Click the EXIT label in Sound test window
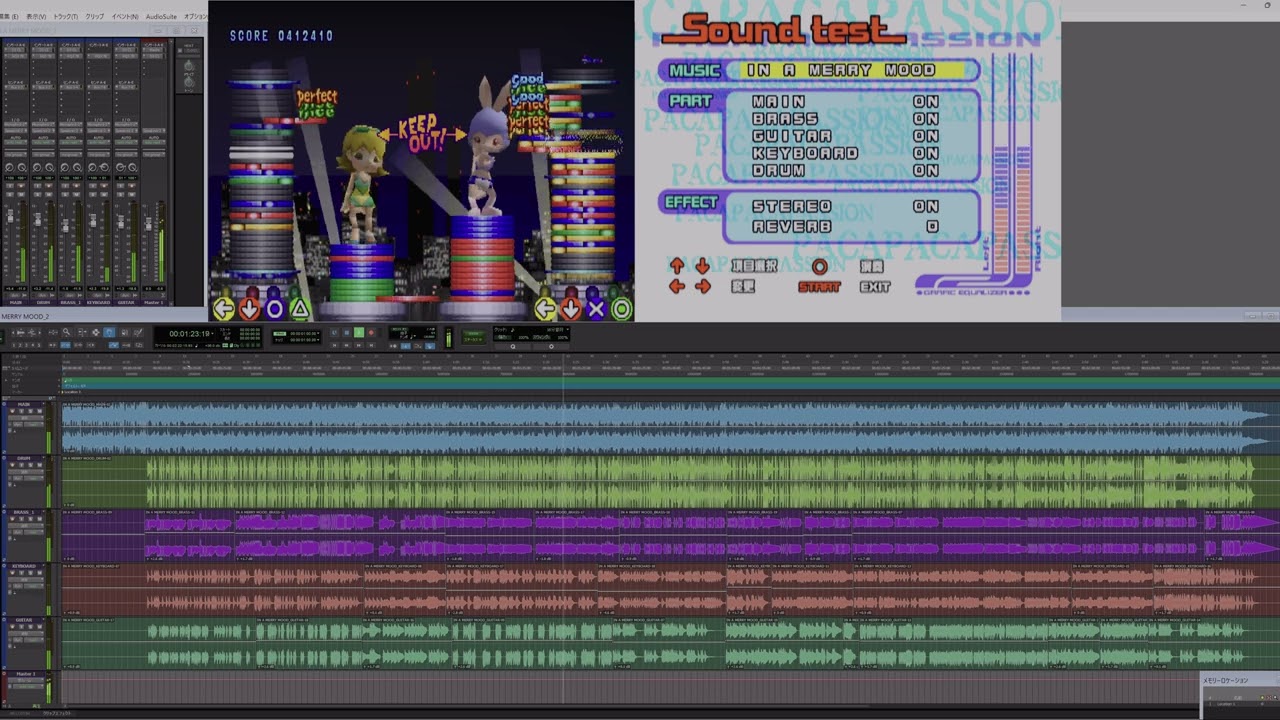Viewport: 1280px width, 720px height. click(875, 287)
